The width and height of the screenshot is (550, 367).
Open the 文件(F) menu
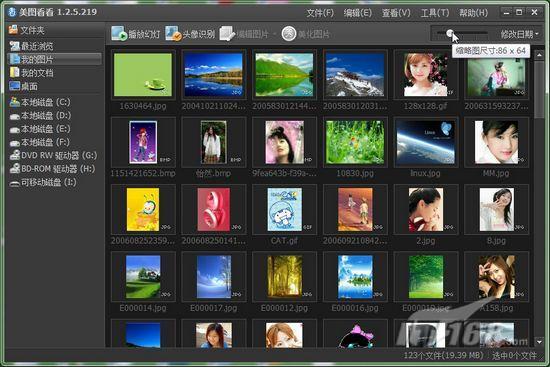(x=320, y=13)
